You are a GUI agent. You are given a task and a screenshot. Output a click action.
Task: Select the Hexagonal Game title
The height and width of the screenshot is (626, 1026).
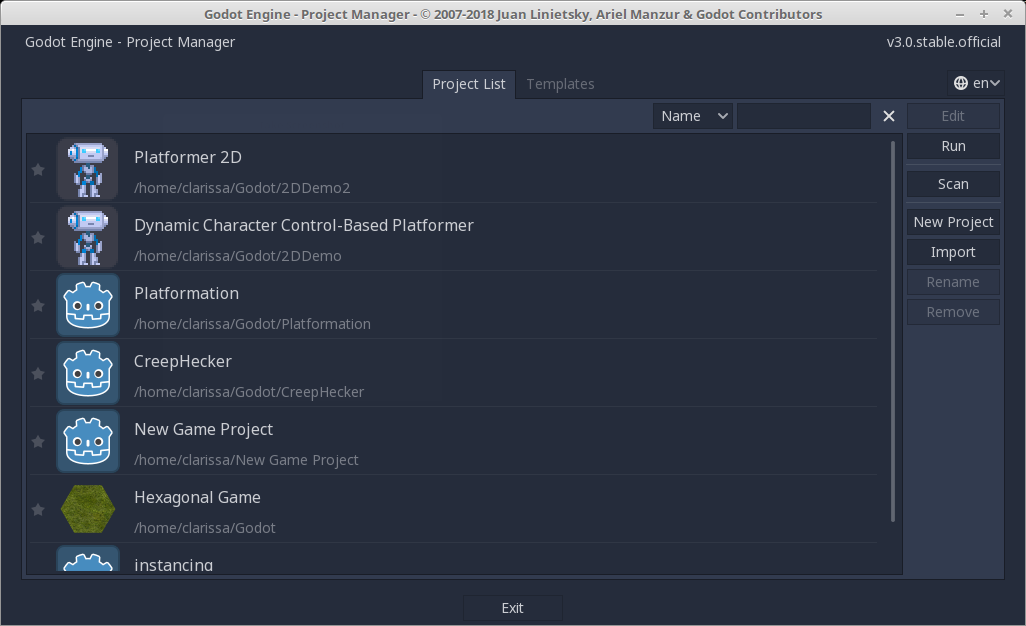point(197,498)
